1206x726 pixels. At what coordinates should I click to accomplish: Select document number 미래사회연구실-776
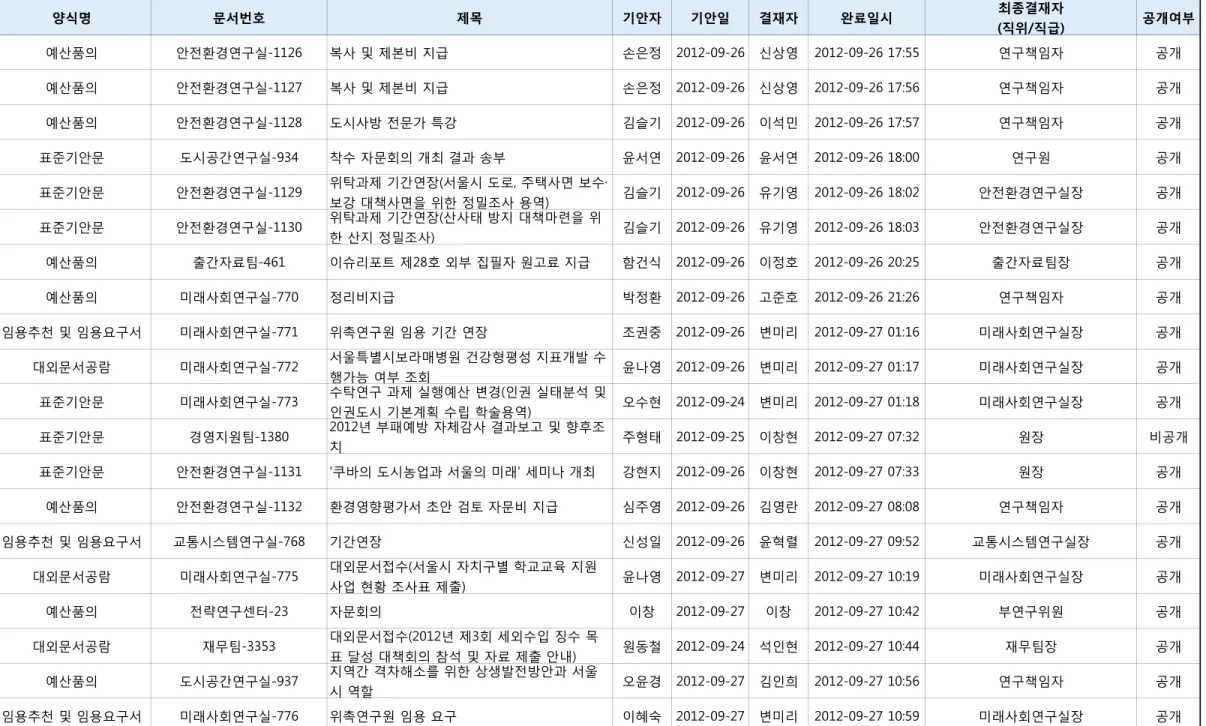click(x=239, y=717)
